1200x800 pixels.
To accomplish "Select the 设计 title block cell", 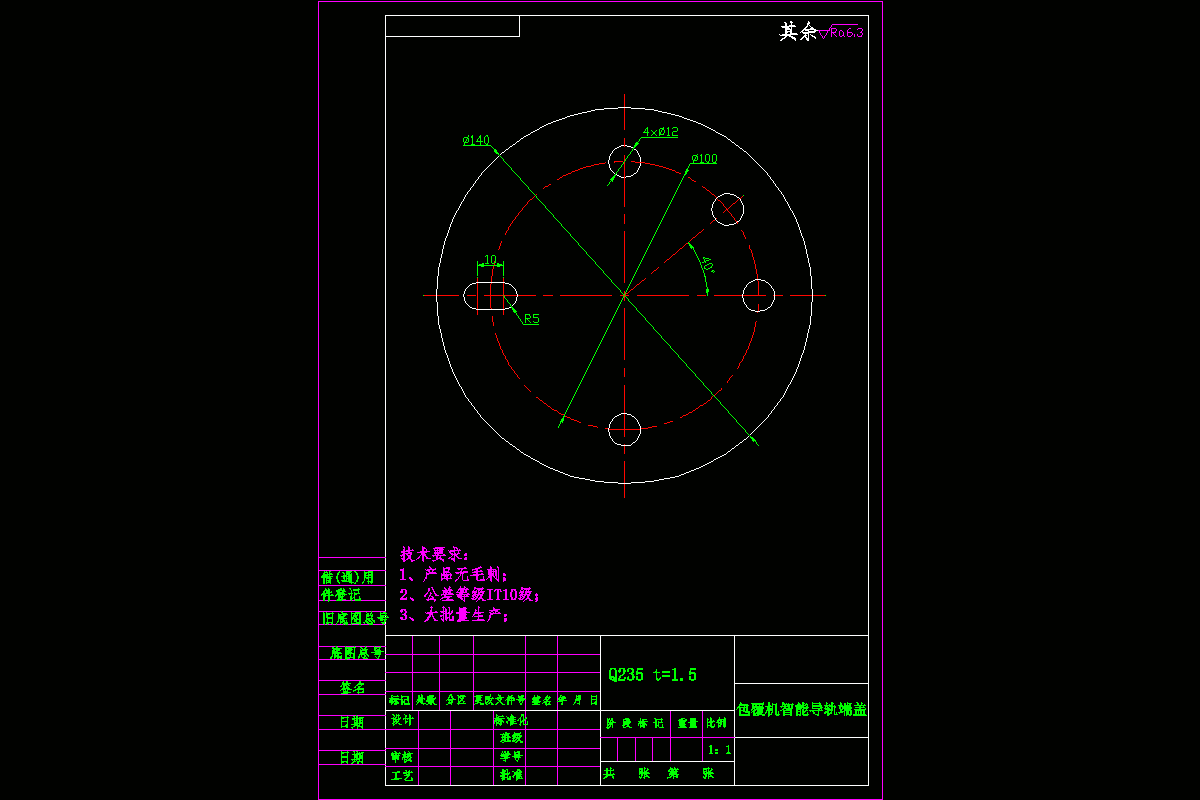I will 402,720.
